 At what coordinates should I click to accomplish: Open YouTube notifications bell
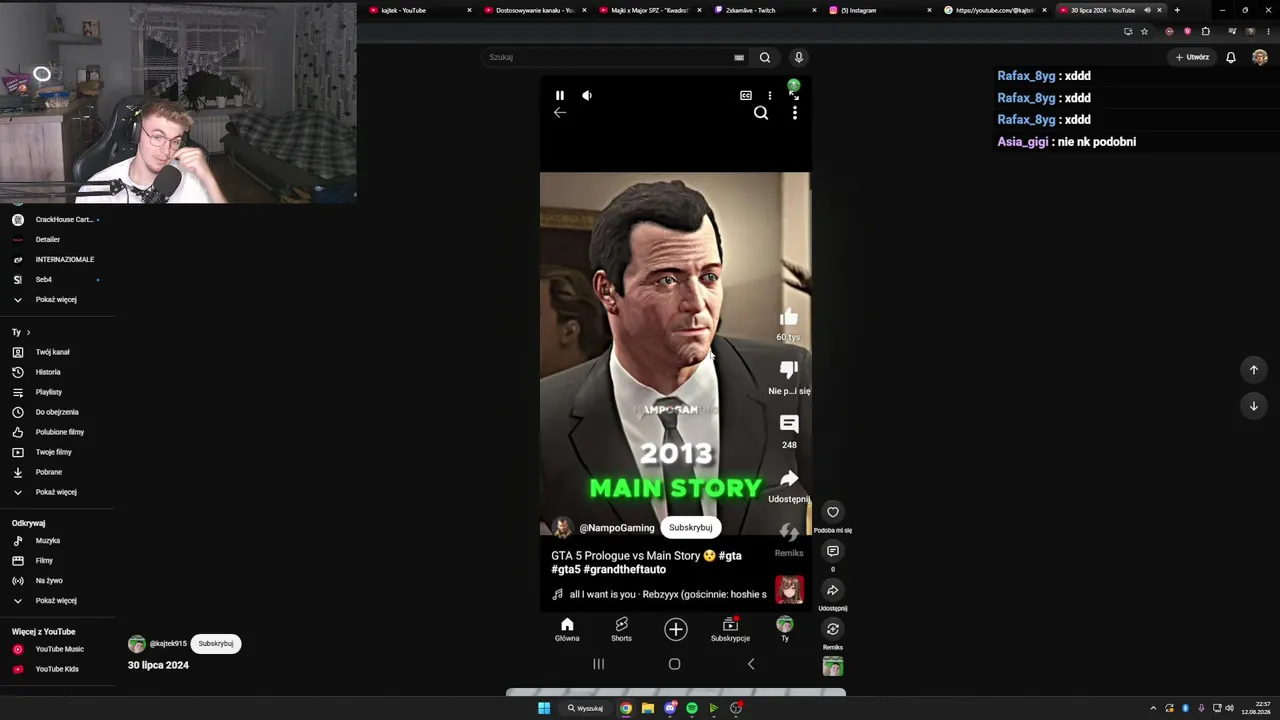[x=1231, y=57]
